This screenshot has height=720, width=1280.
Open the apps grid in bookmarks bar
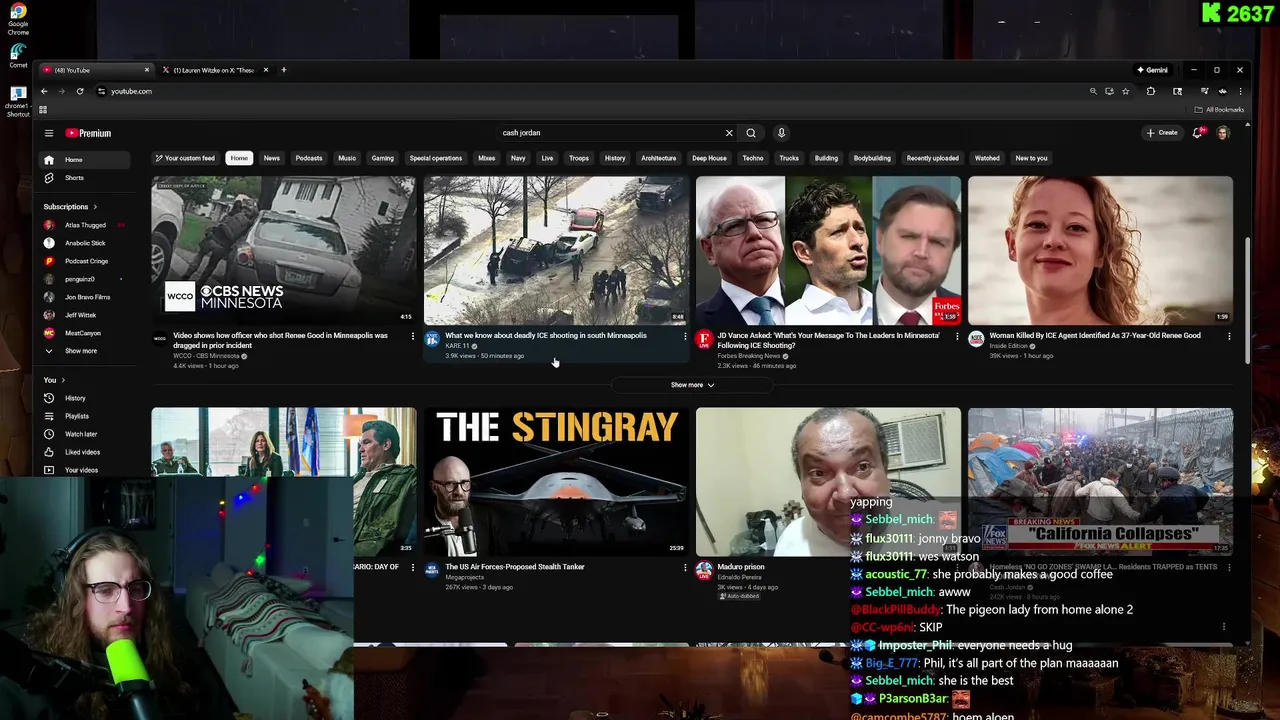coord(43,110)
